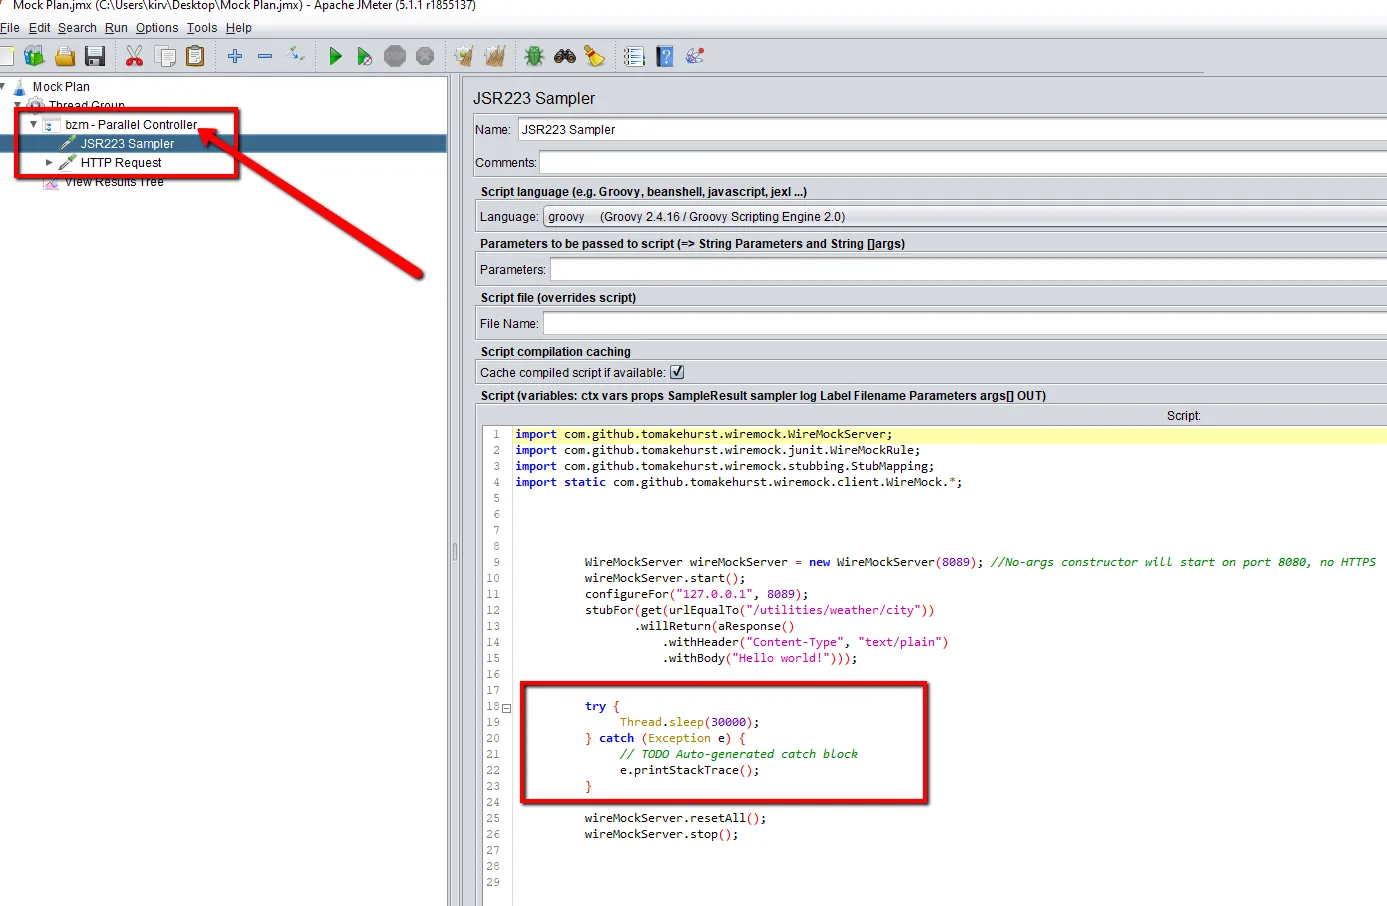This screenshot has height=906, width=1387.
Task: Open the Run menu
Action: pyautogui.click(x=116, y=28)
